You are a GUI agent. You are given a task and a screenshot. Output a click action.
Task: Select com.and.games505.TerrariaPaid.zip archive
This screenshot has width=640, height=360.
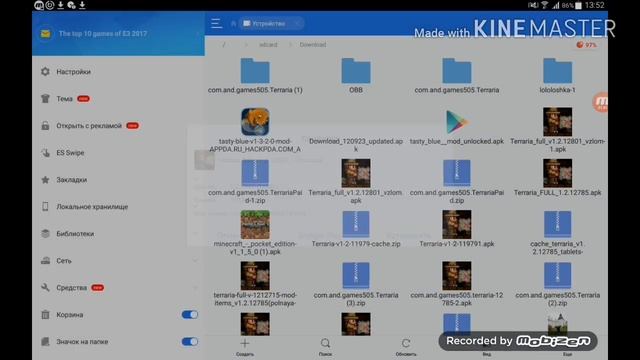[457, 173]
